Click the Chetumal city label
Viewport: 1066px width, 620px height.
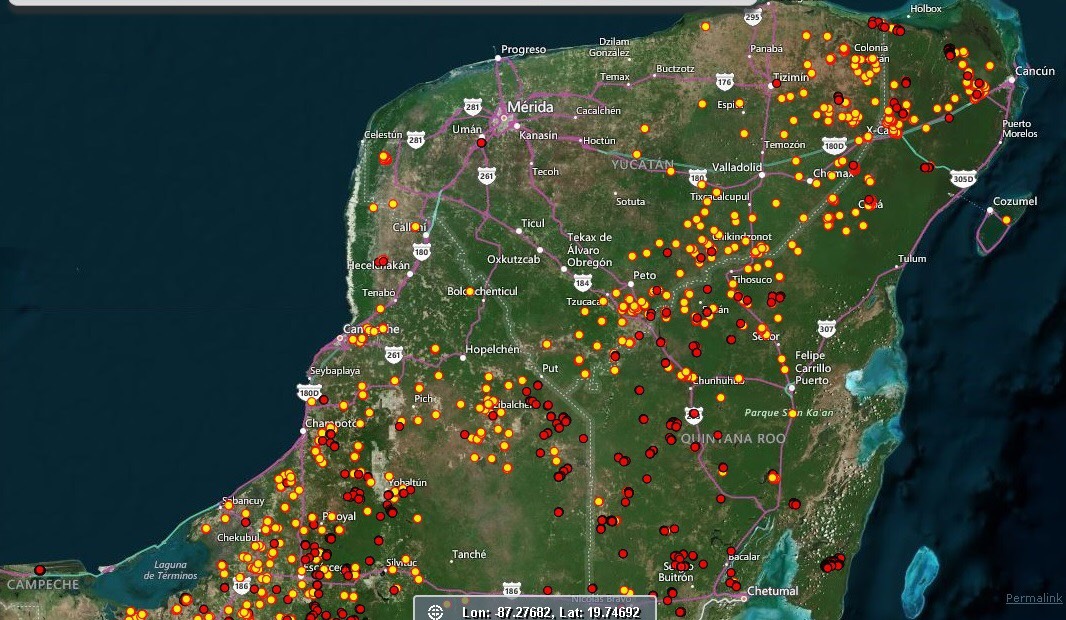[x=773, y=591]
